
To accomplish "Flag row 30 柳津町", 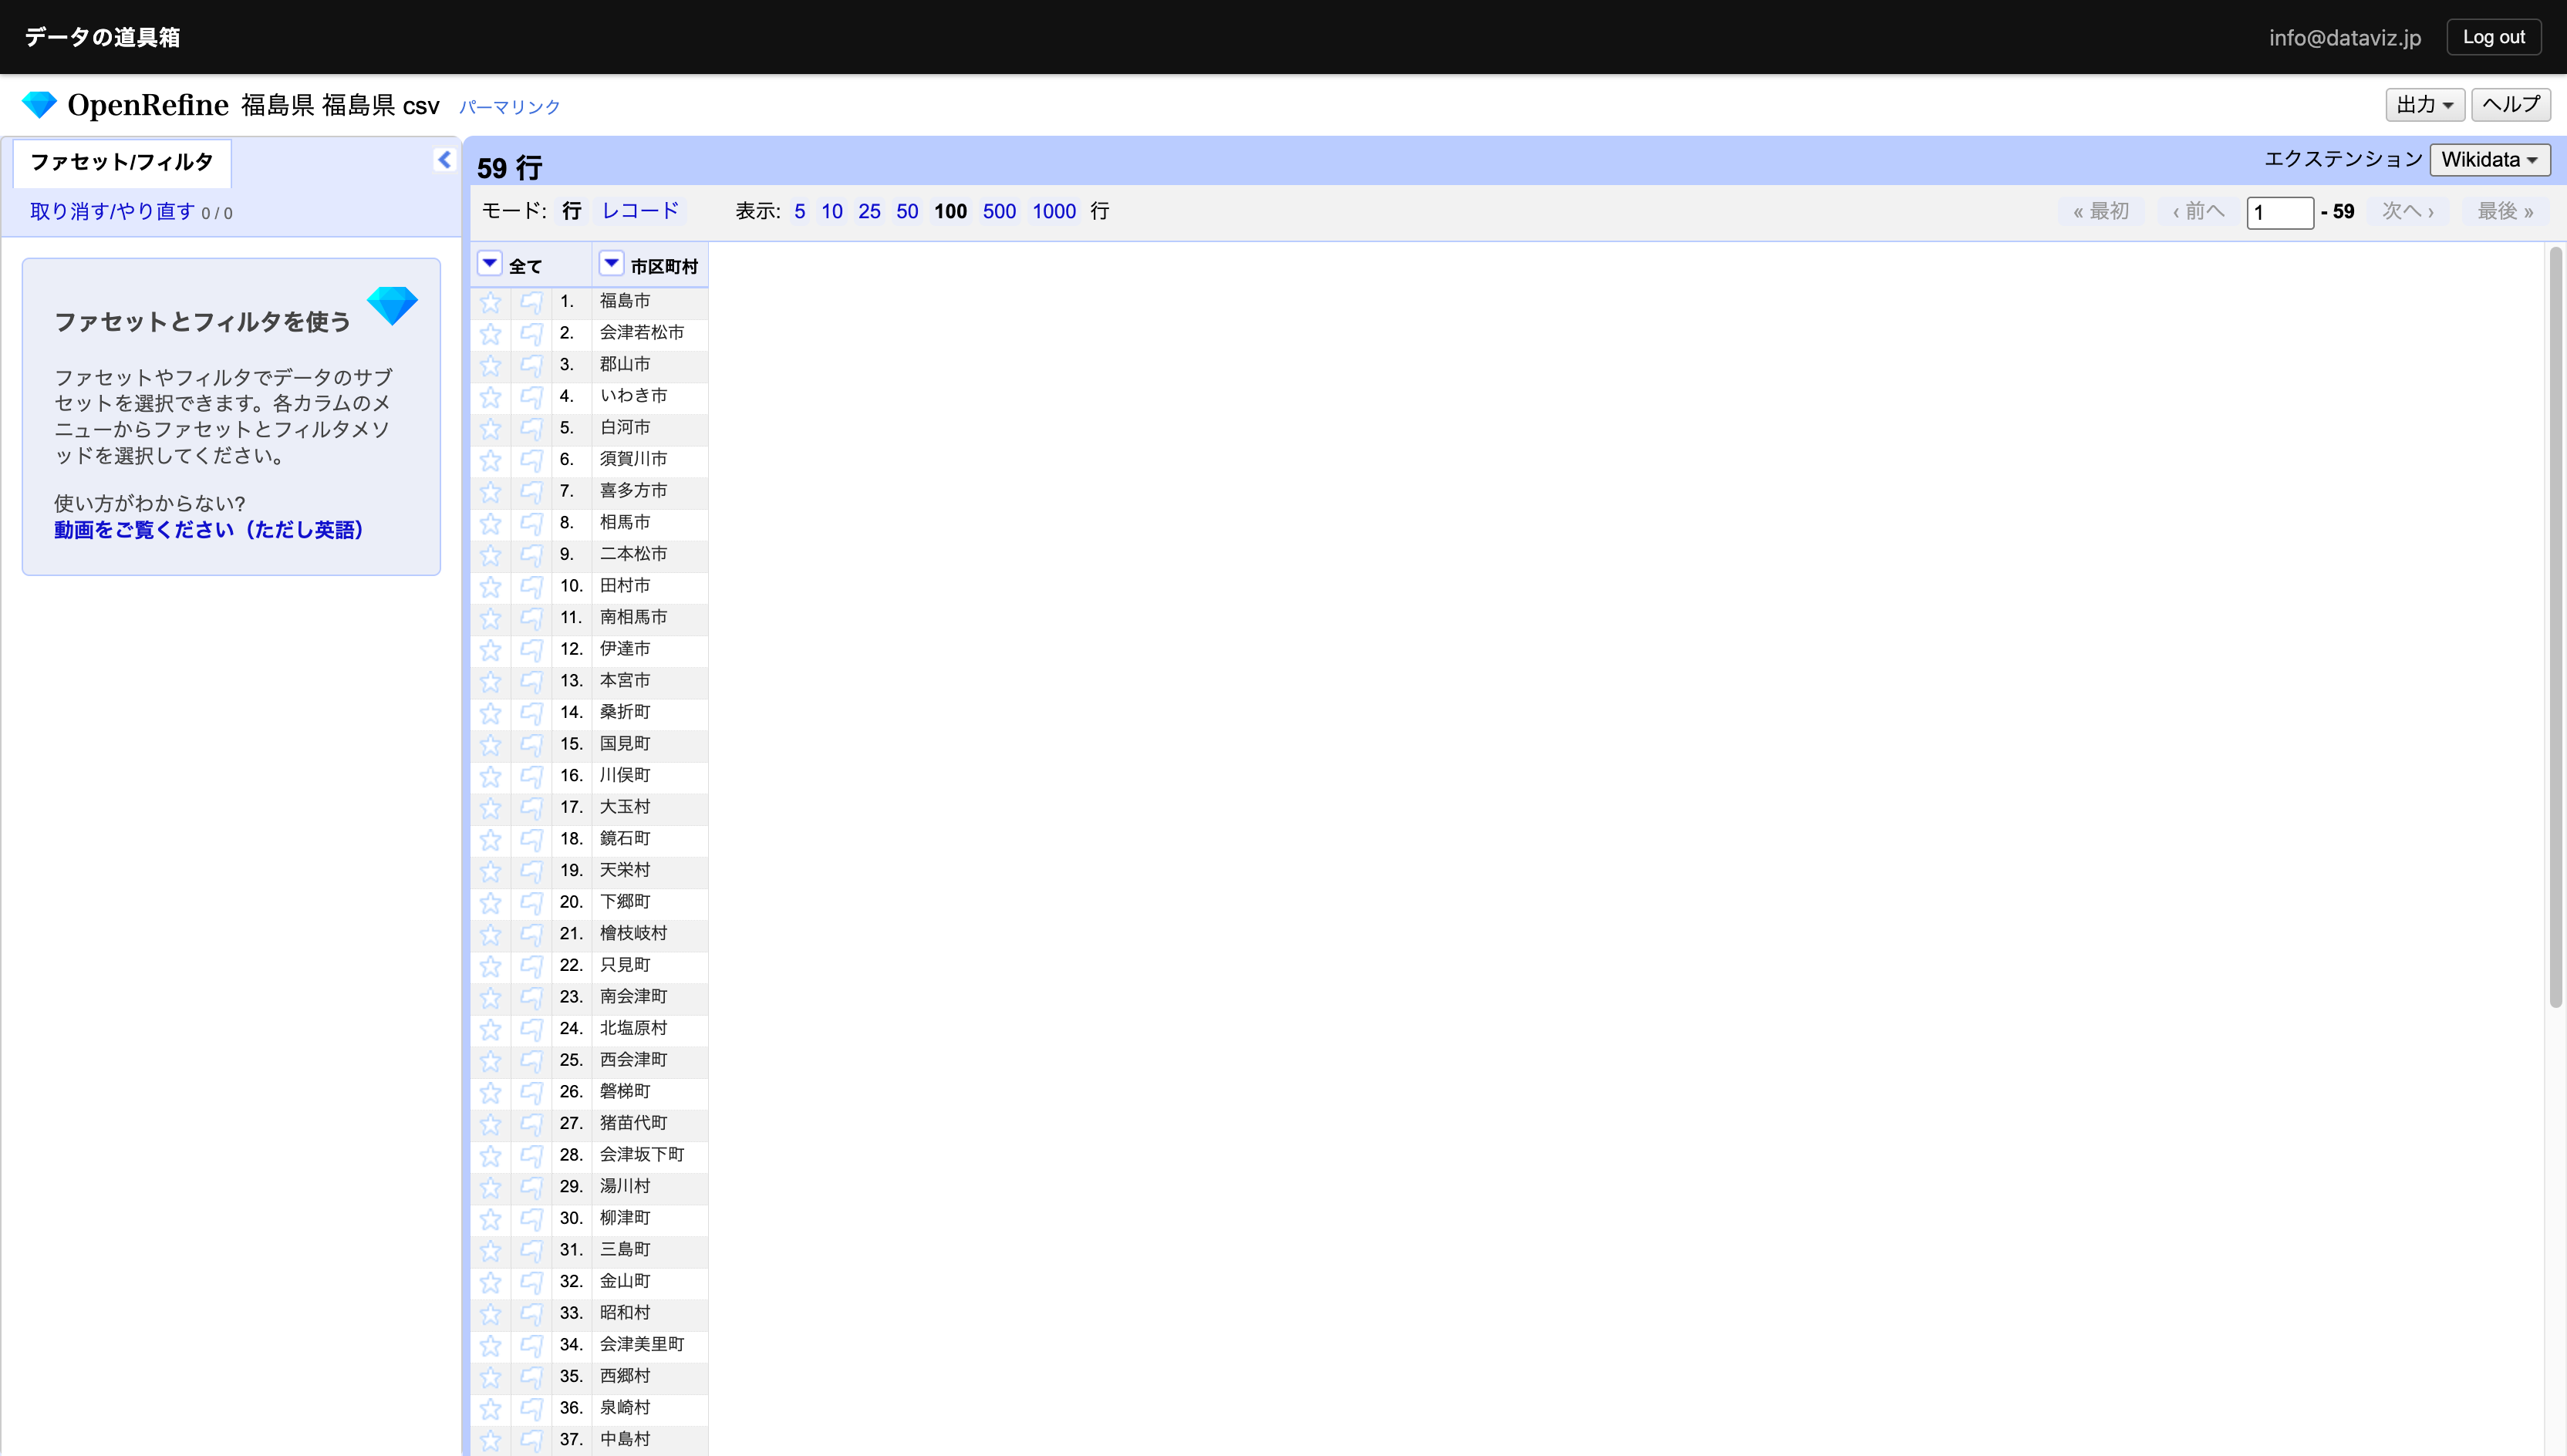I will [x=531, y=1218].
